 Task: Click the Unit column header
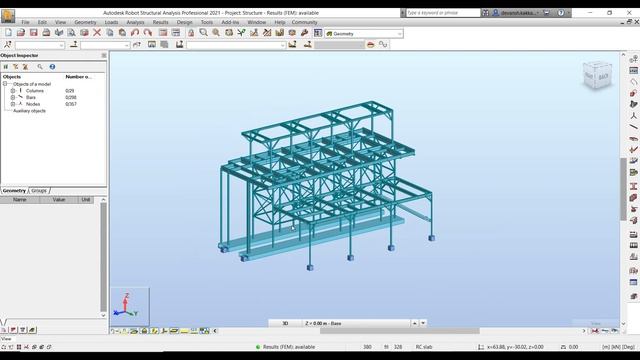(86, 200)
